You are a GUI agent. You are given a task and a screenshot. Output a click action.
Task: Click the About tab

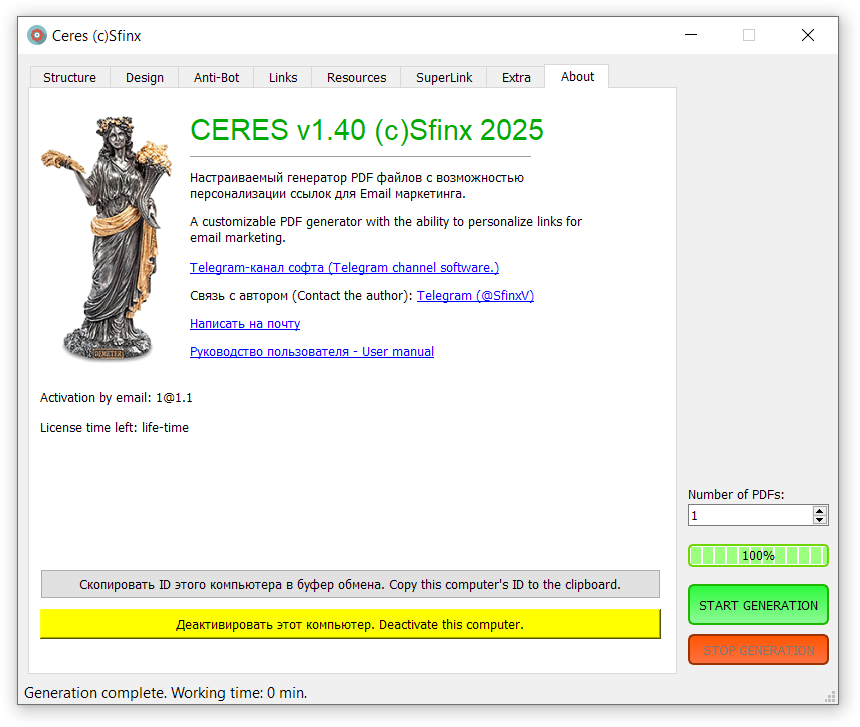[x=577, y=76]
